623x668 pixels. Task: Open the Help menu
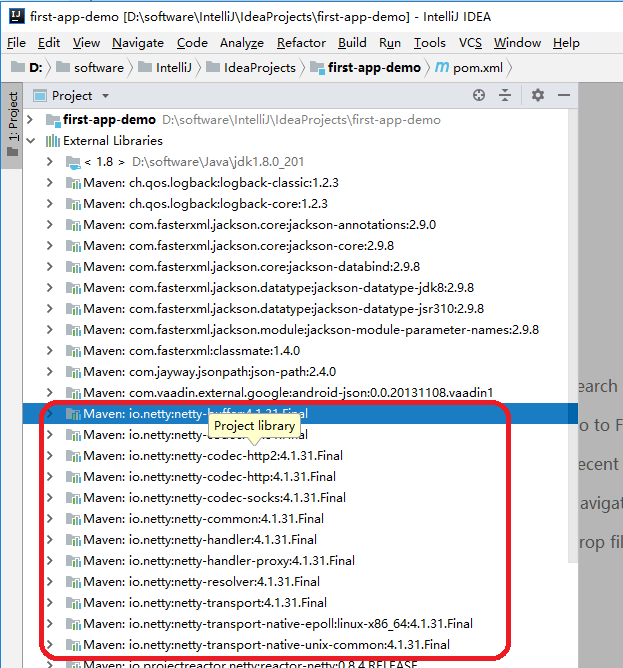[x=566, y=43]
